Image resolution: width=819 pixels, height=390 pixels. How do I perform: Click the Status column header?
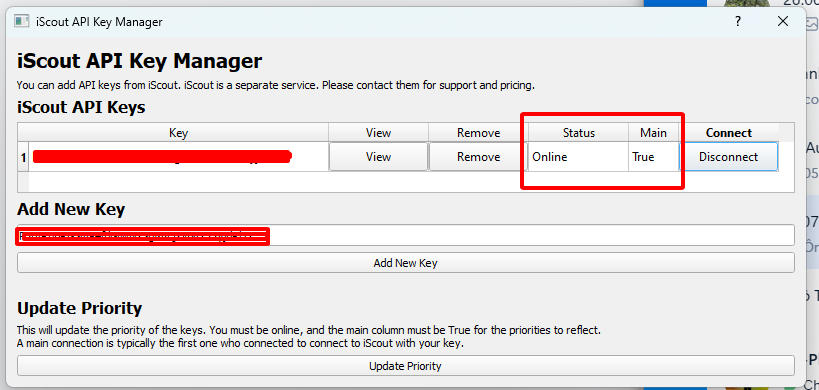point(578,133)
